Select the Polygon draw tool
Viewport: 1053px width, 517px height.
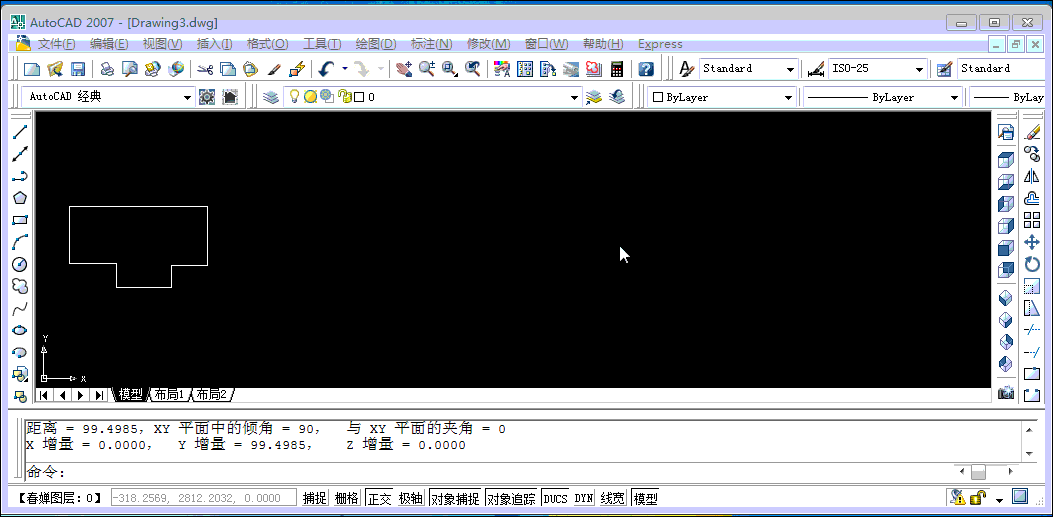pos(19,198)
